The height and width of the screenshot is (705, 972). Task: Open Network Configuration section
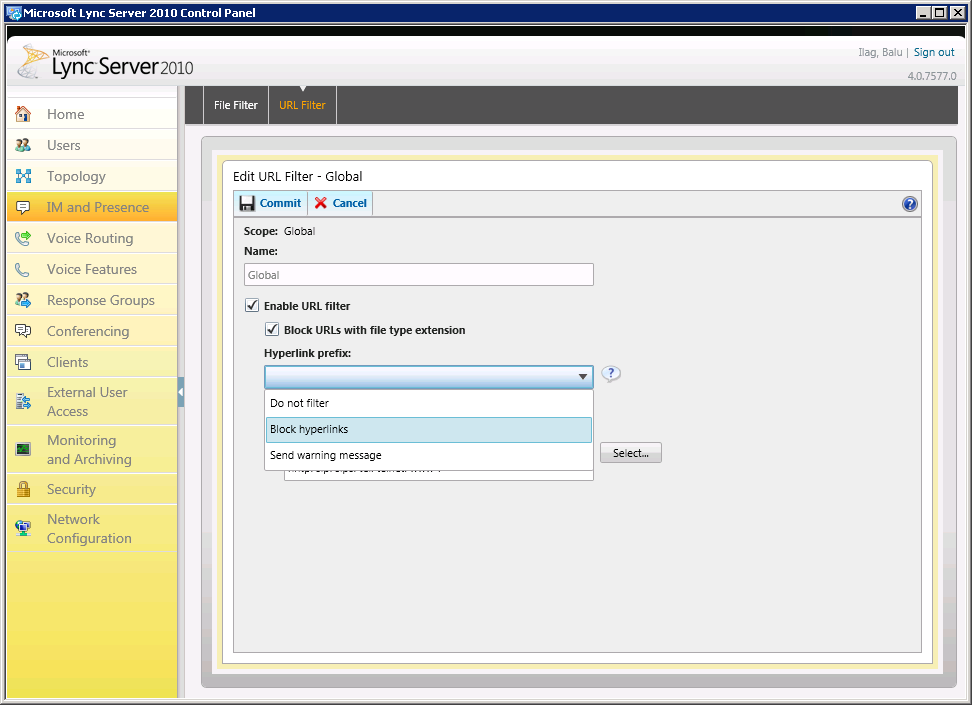coord(92,528)
